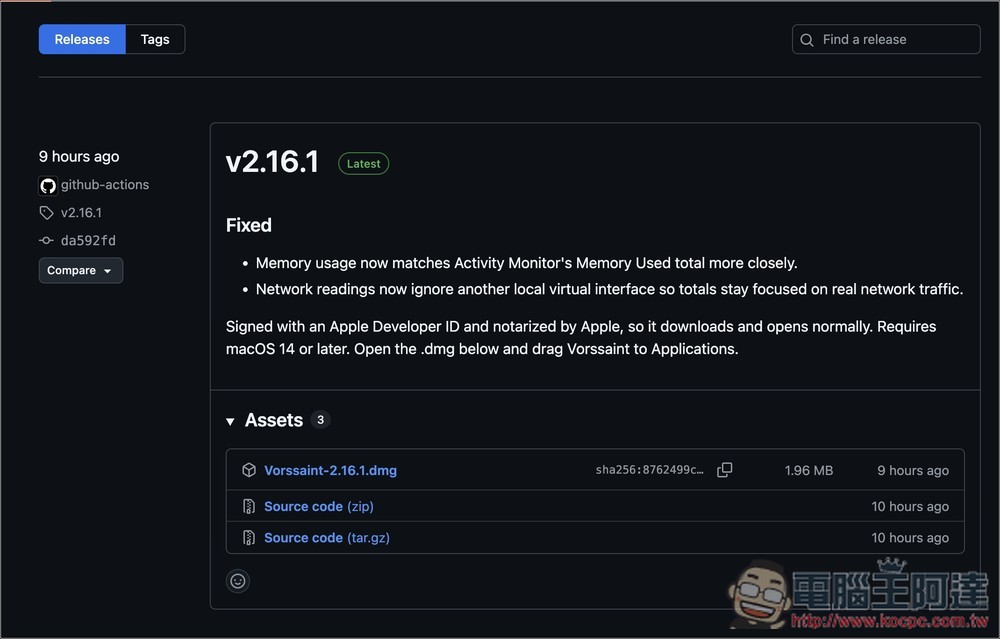Focus the Find a release search field
Screen dimensions: 1000x639
[886, 40]
